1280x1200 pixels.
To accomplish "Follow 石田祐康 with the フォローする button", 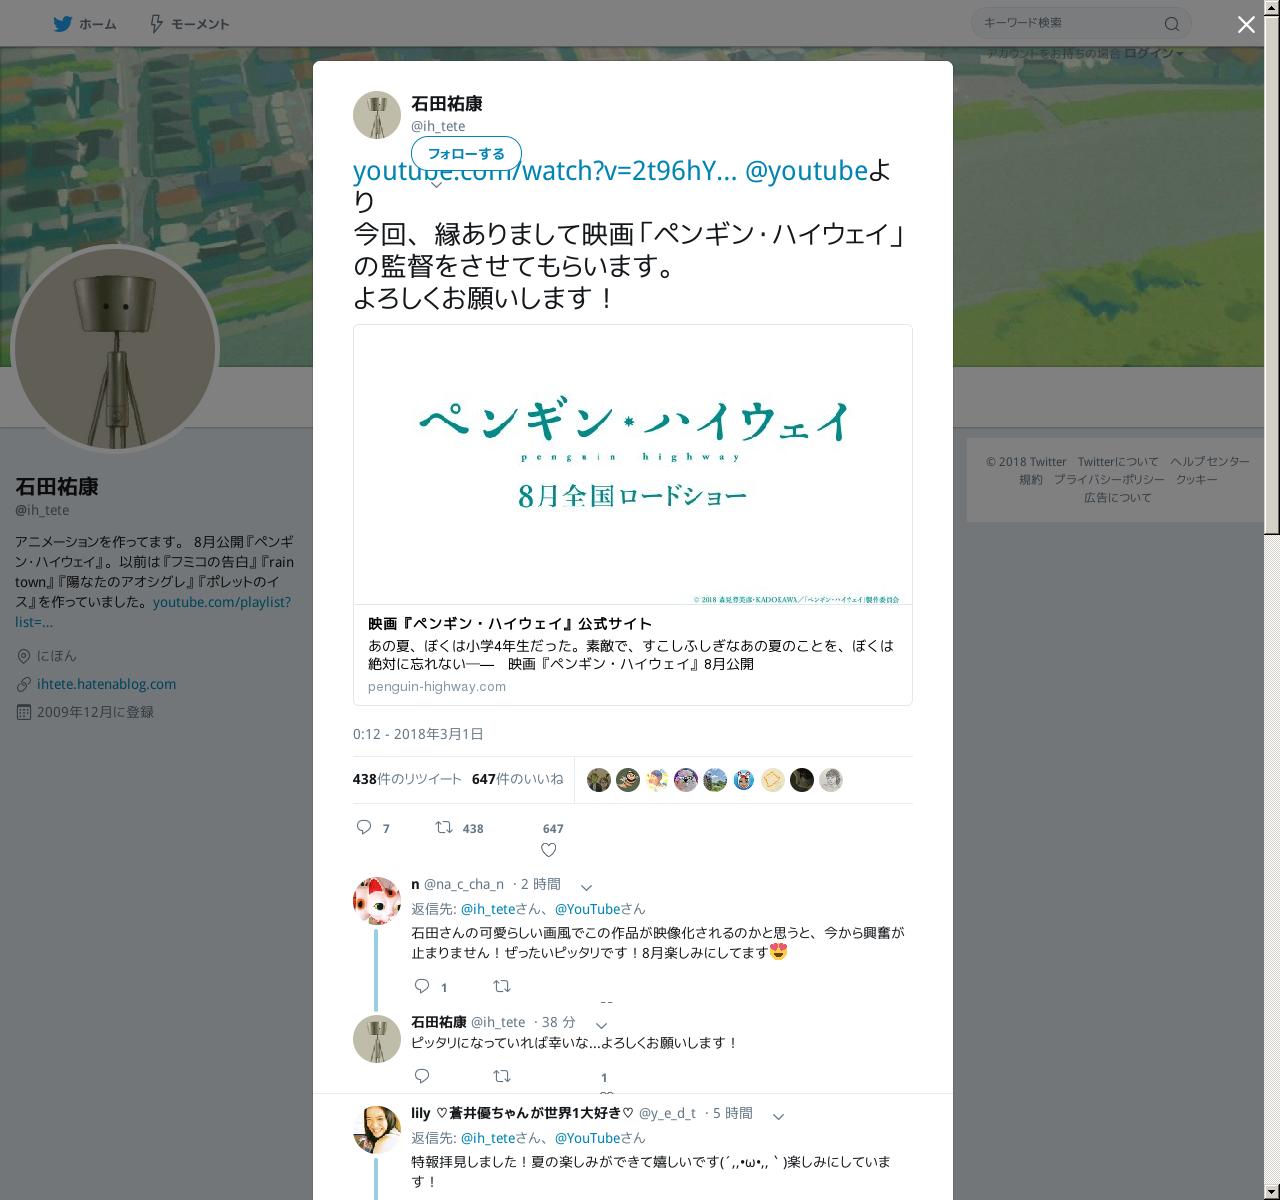I will point(466,153).
